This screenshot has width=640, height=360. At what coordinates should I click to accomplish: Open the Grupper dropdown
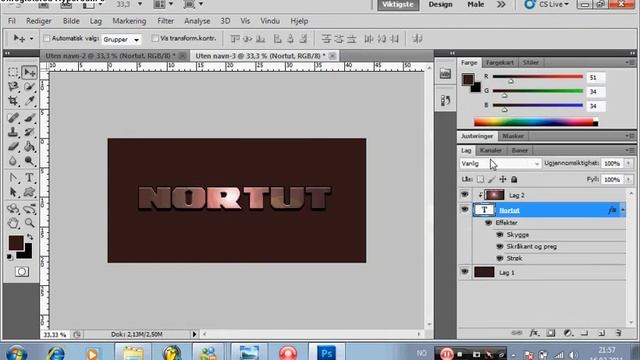tap(121, 39)
